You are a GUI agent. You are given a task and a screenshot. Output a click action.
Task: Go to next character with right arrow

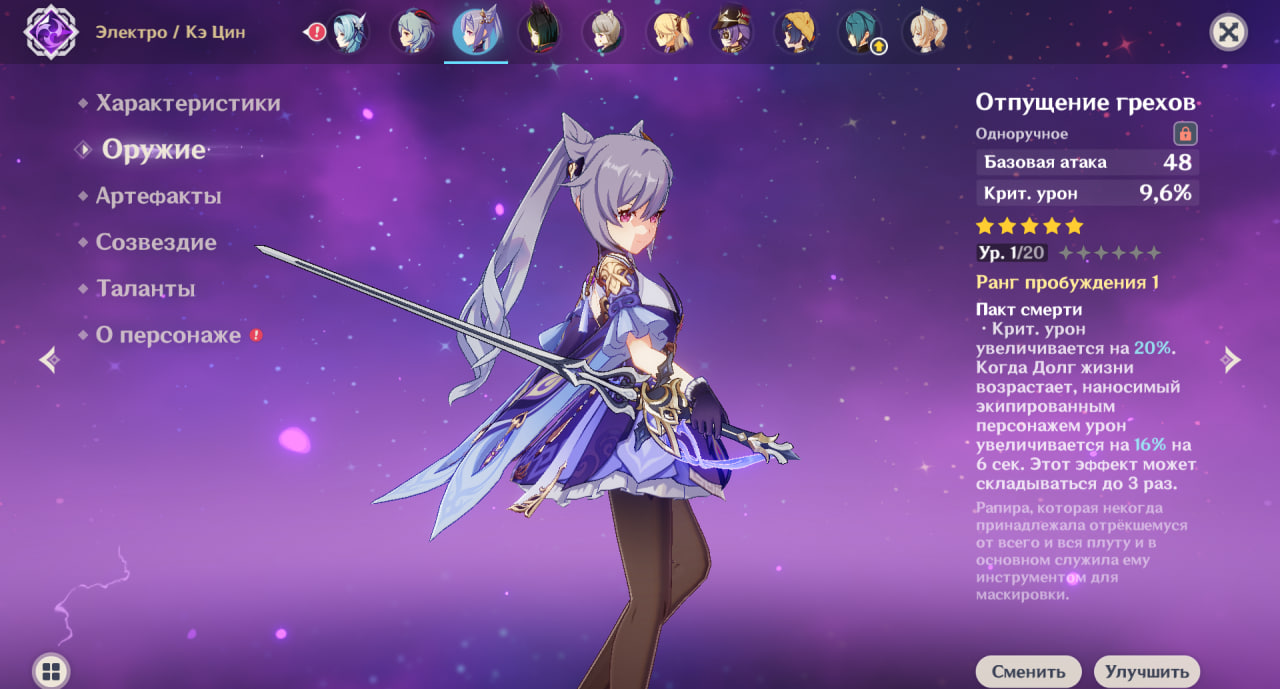(1231, 359)
